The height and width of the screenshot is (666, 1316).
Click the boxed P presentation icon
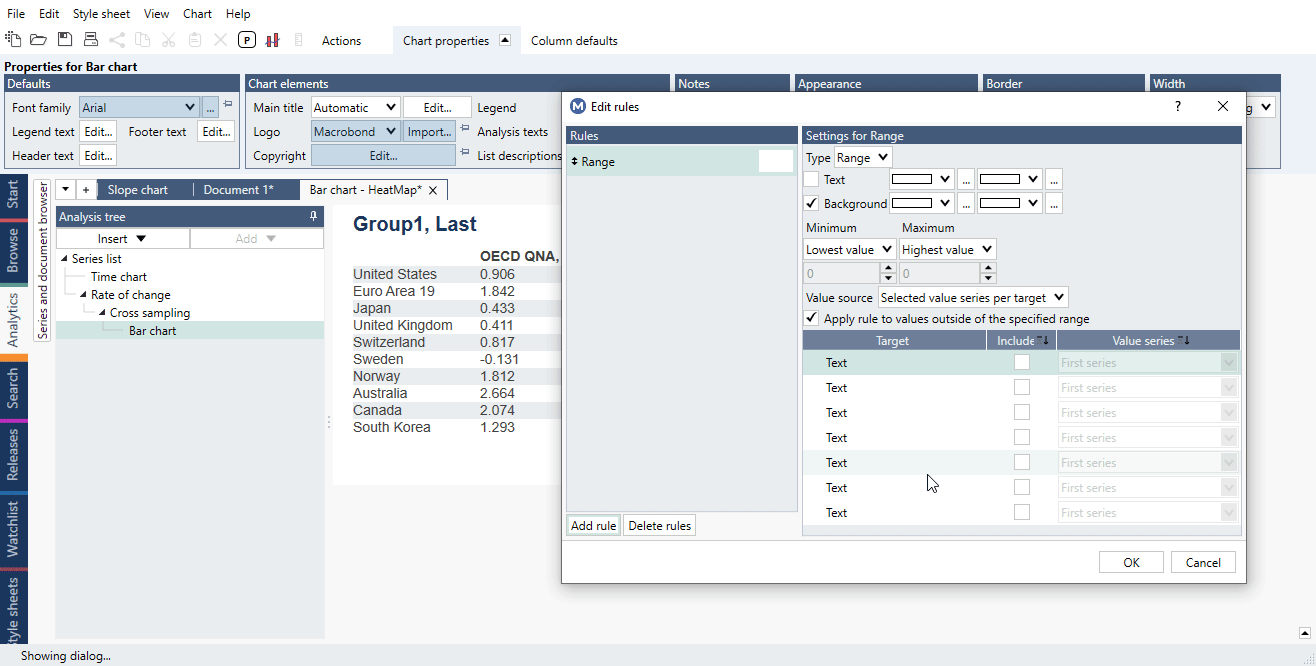(x=246, y=40)
